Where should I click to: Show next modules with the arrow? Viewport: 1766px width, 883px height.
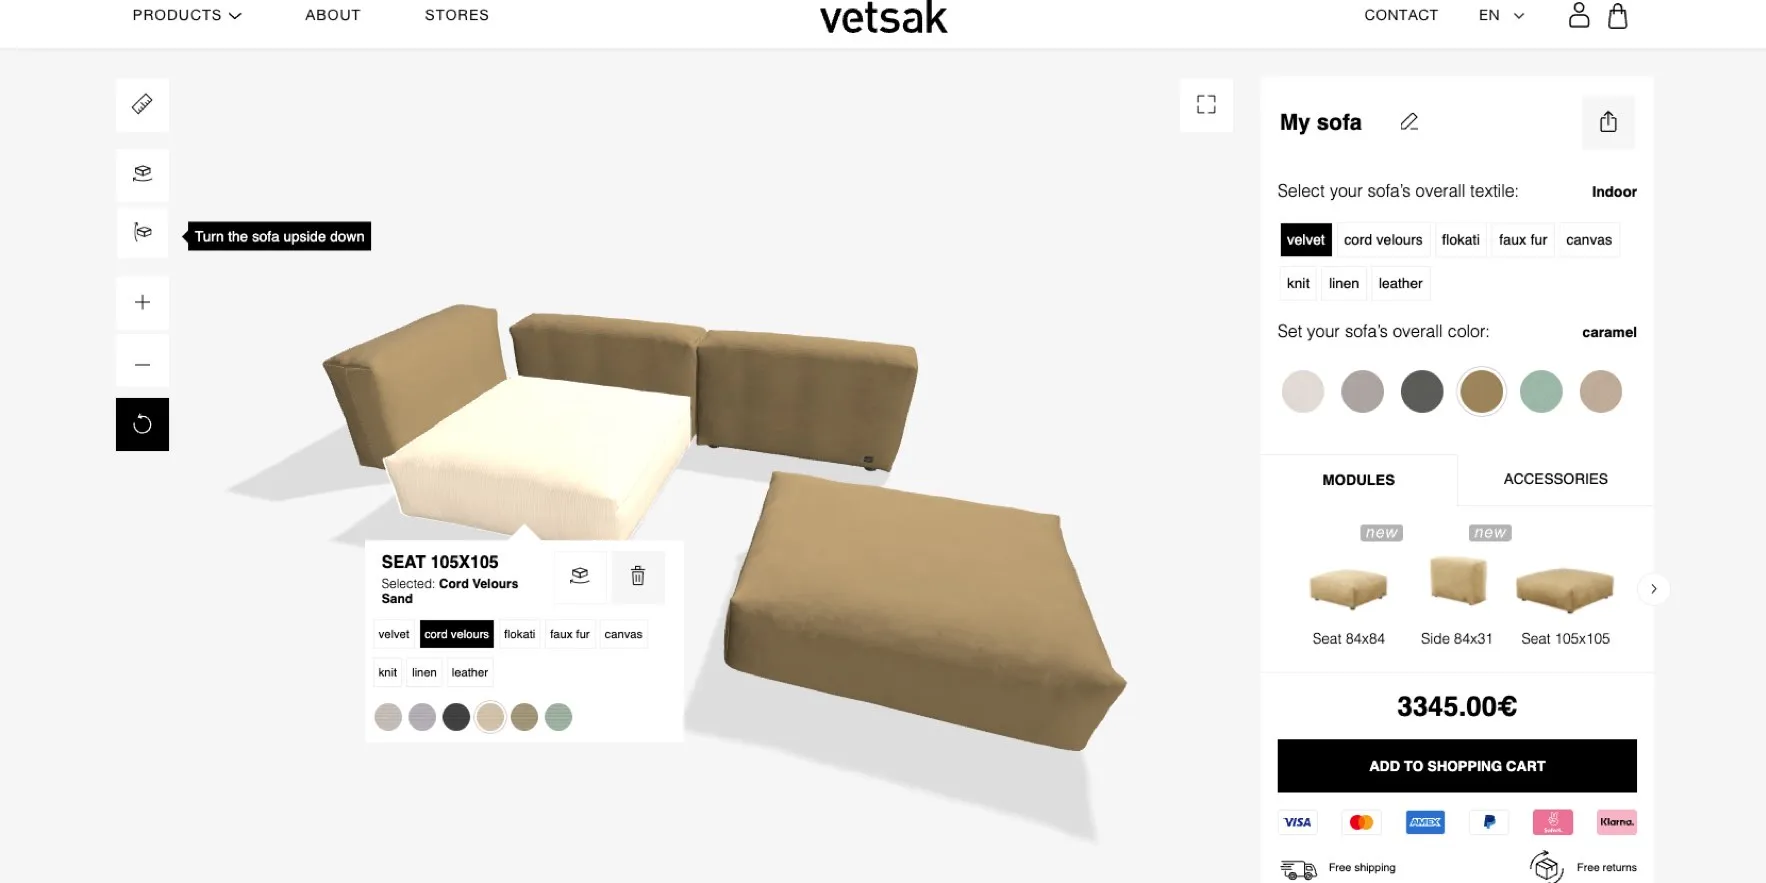pyautogui.click(x=1653, y=589)
